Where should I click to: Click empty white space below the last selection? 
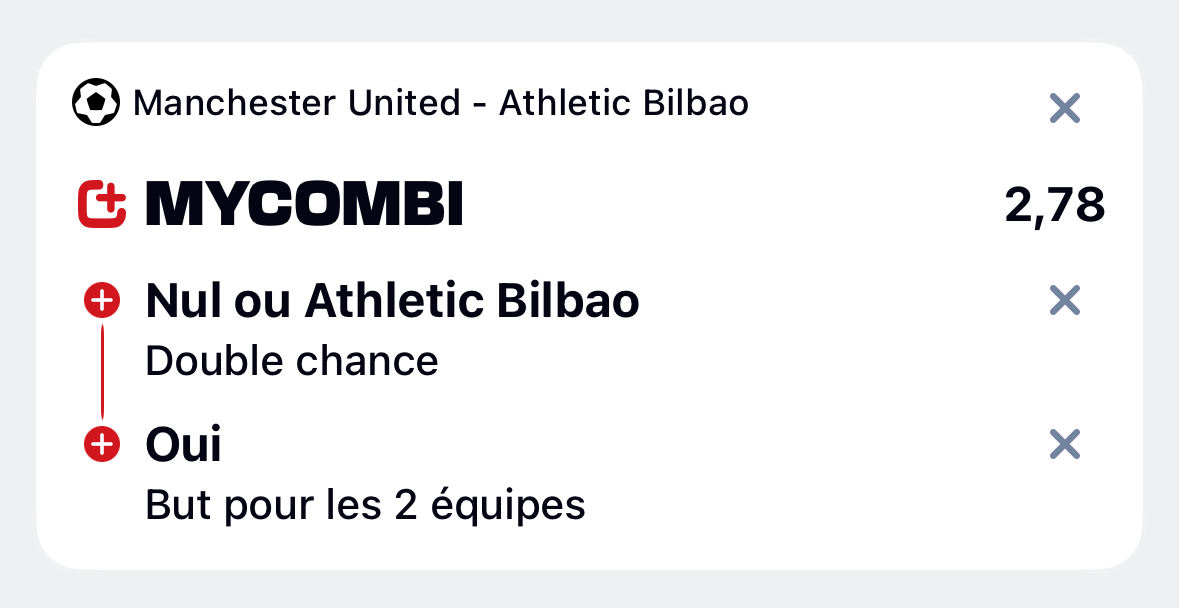coord(590,549)
